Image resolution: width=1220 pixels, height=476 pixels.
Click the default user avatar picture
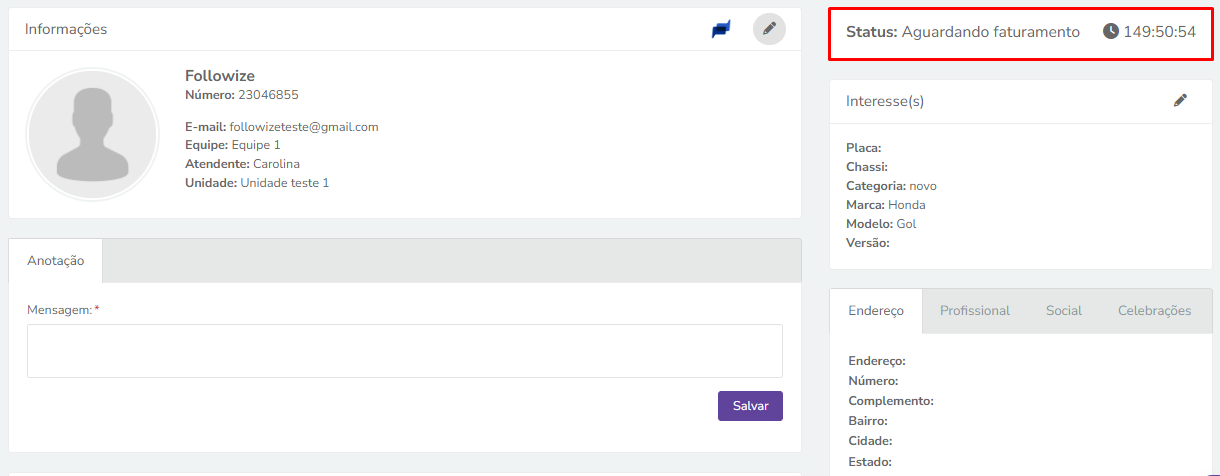[x=93, y=134]
